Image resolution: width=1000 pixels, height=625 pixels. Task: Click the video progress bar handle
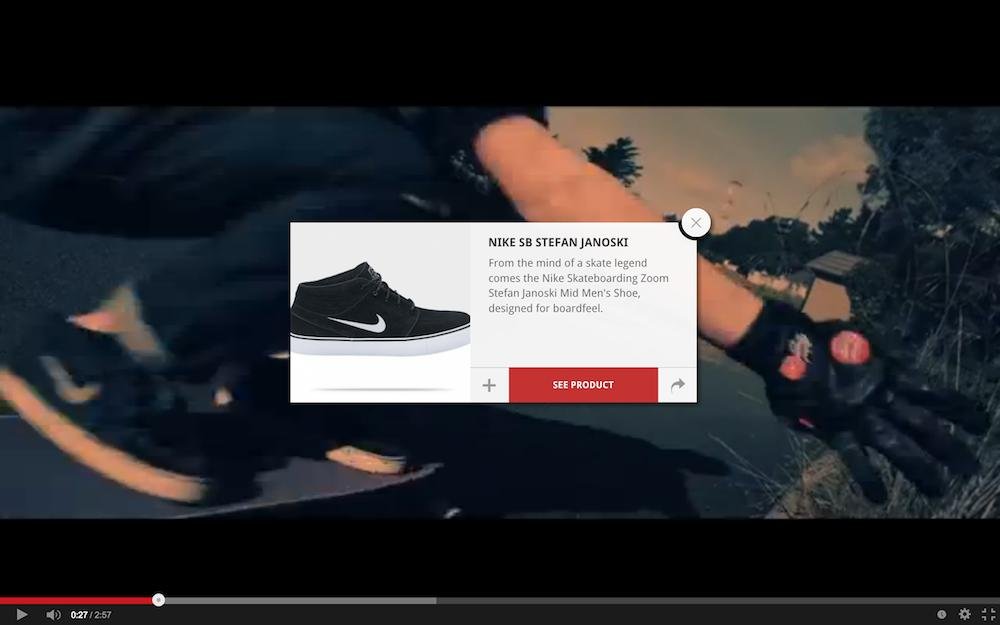click(x=158, y=599)
